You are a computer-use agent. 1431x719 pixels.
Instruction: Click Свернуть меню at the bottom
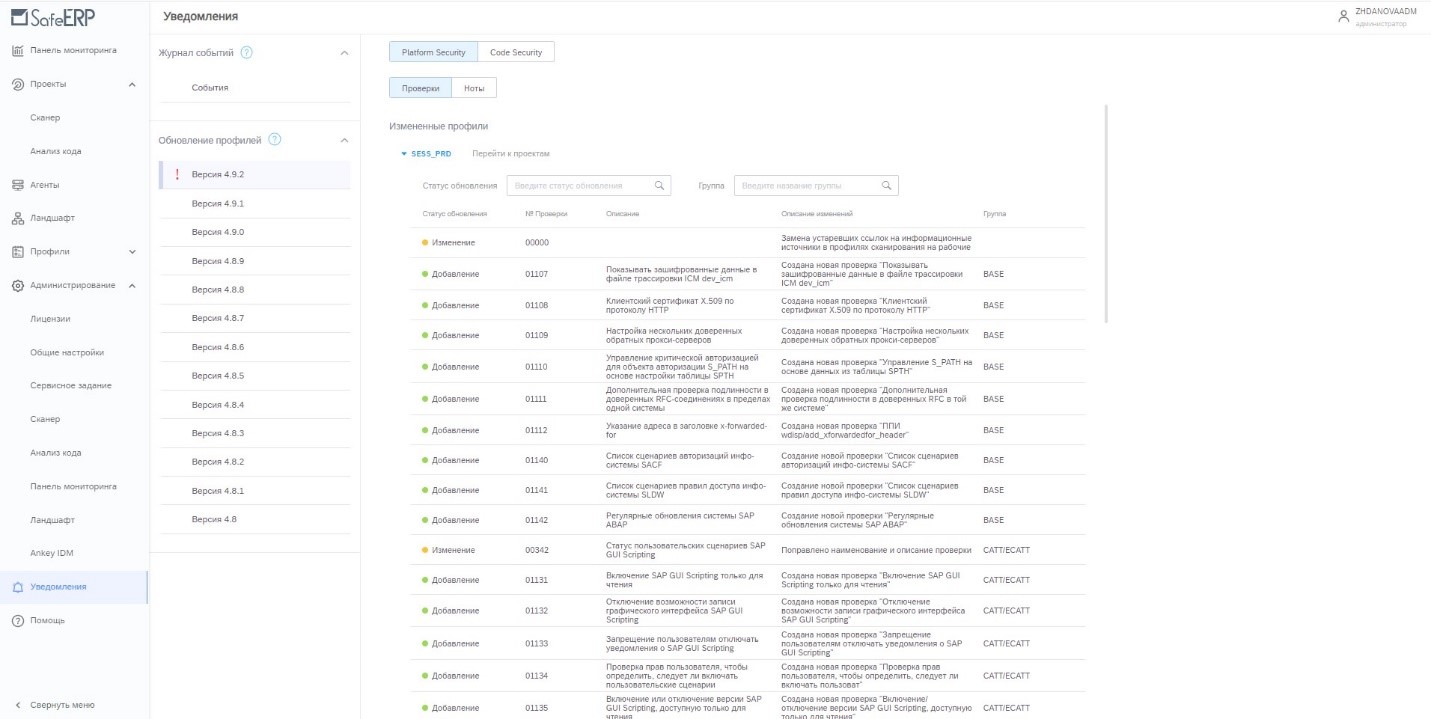63,705
